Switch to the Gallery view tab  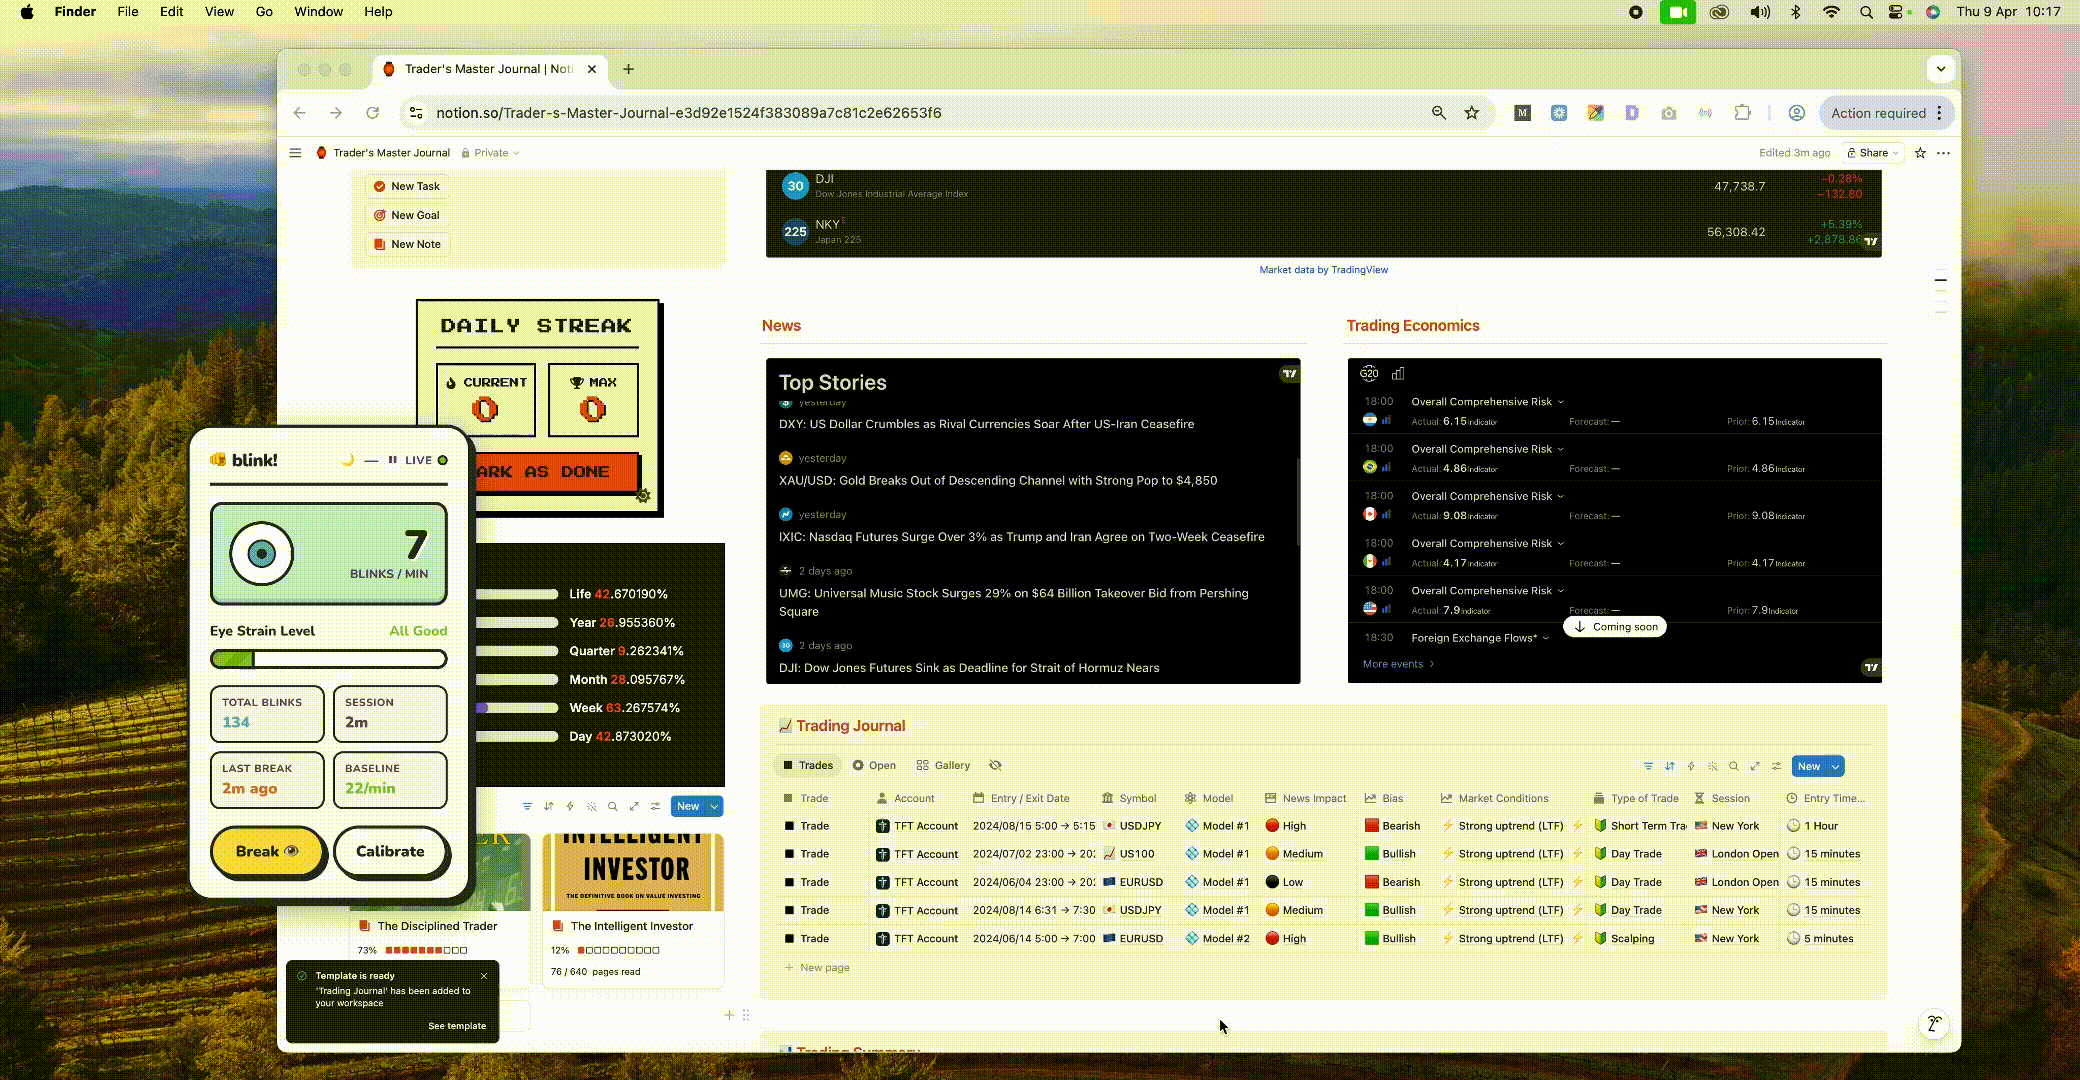[x=943, y=765]
